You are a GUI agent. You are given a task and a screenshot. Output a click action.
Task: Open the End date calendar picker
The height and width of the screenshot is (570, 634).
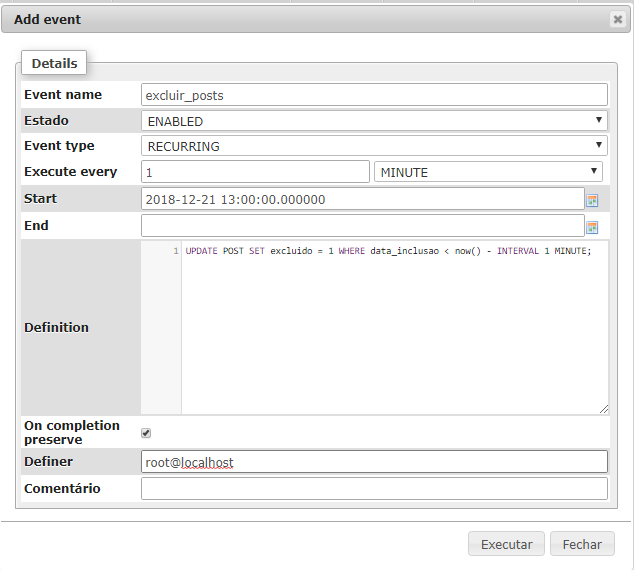592,228
